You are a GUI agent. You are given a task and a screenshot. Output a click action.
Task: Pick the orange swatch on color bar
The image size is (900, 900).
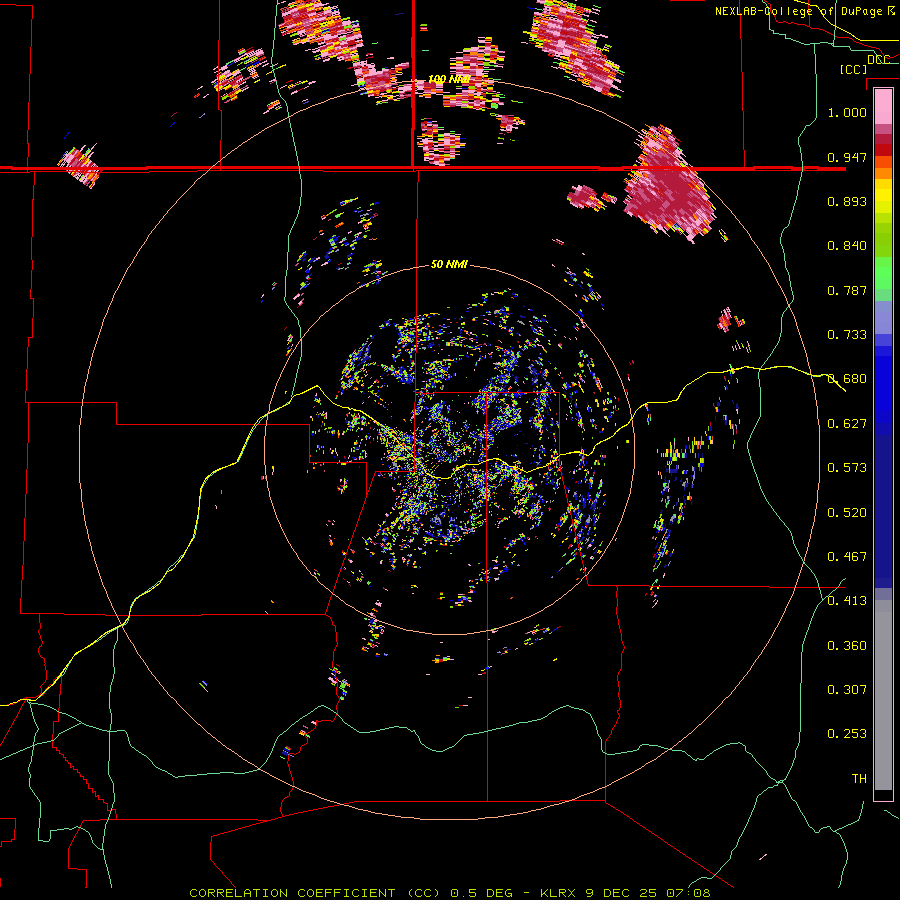pos(883,173)
